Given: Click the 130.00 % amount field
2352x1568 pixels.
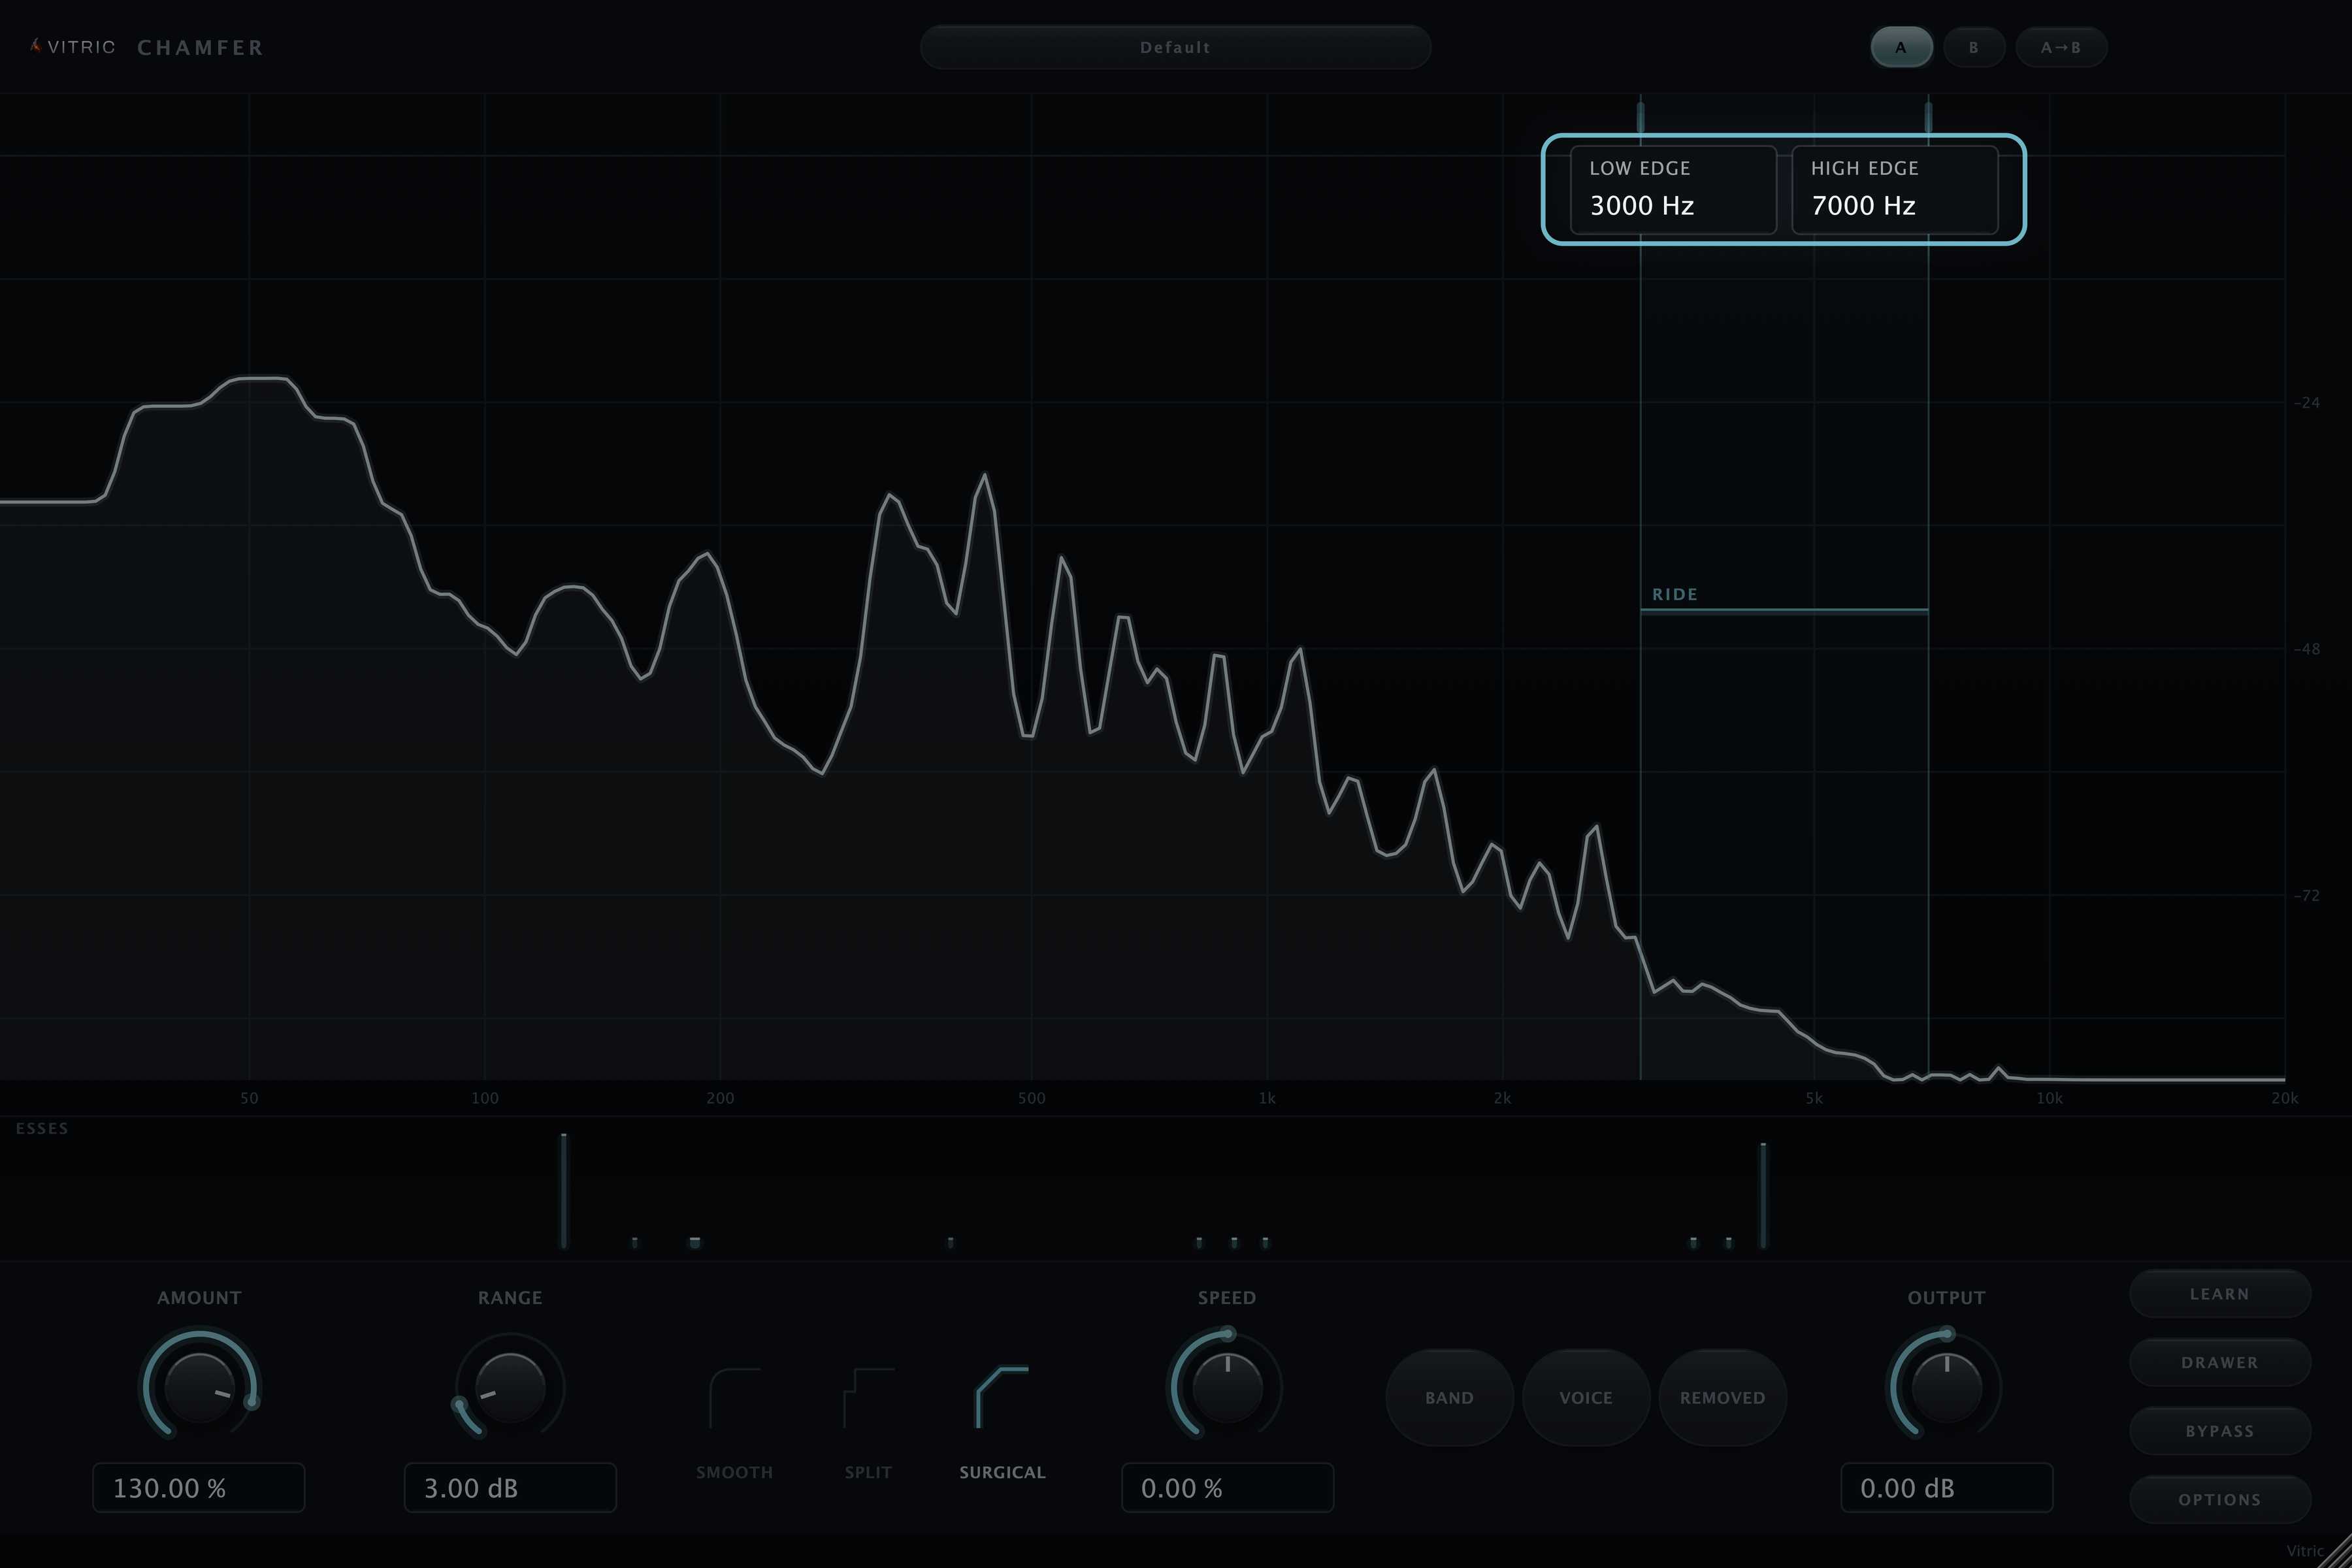Looking at the screenshot, I should (199, 1487).
